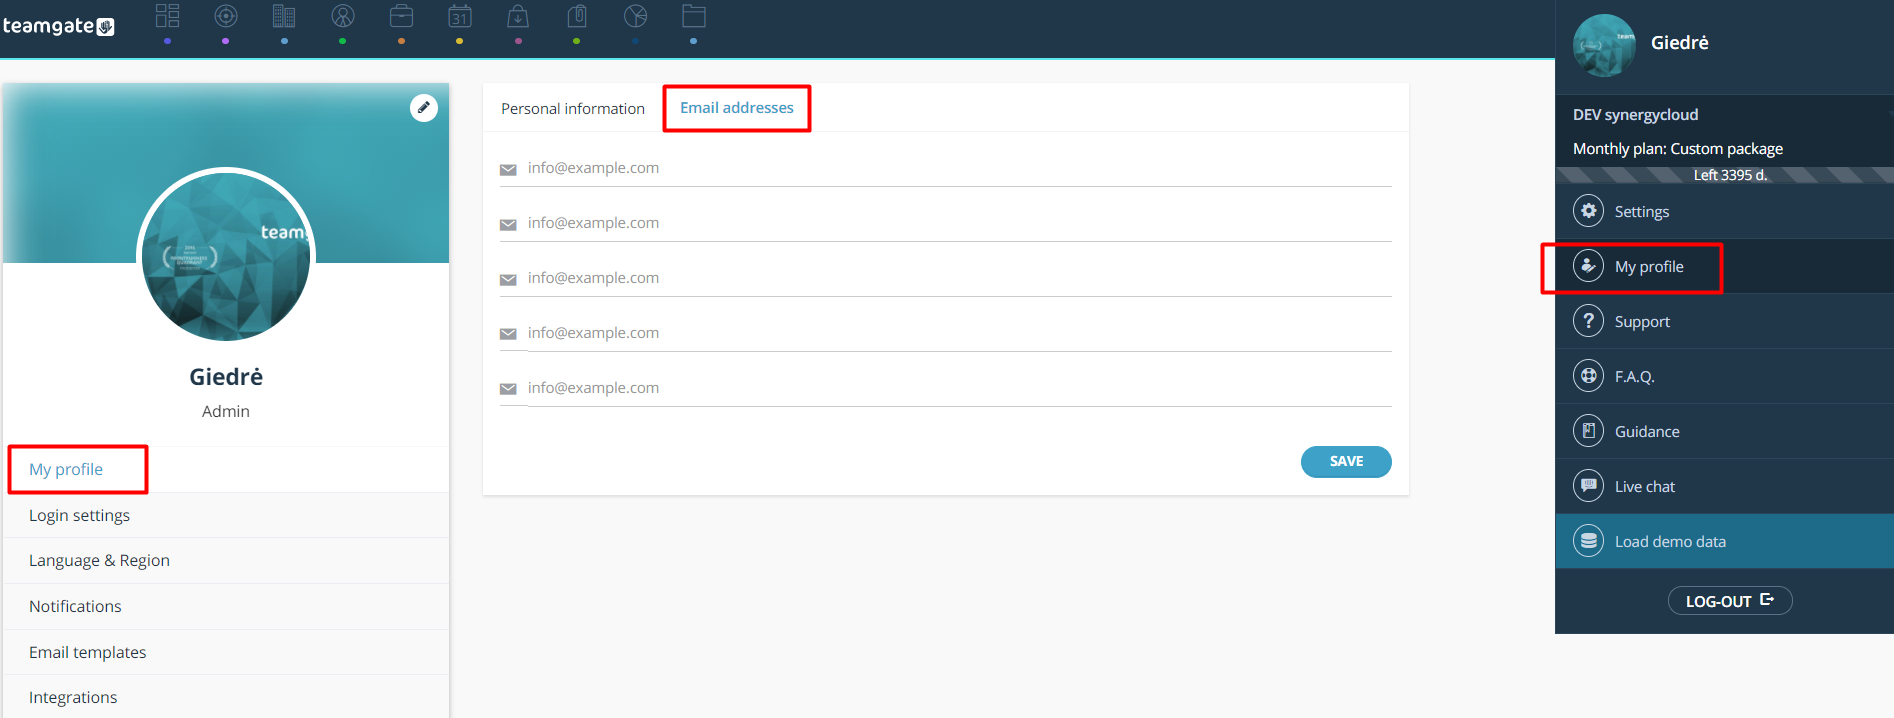The image size is (1894, 718).
Task: Select the Email addresses tab
Action: pos(737,107)
